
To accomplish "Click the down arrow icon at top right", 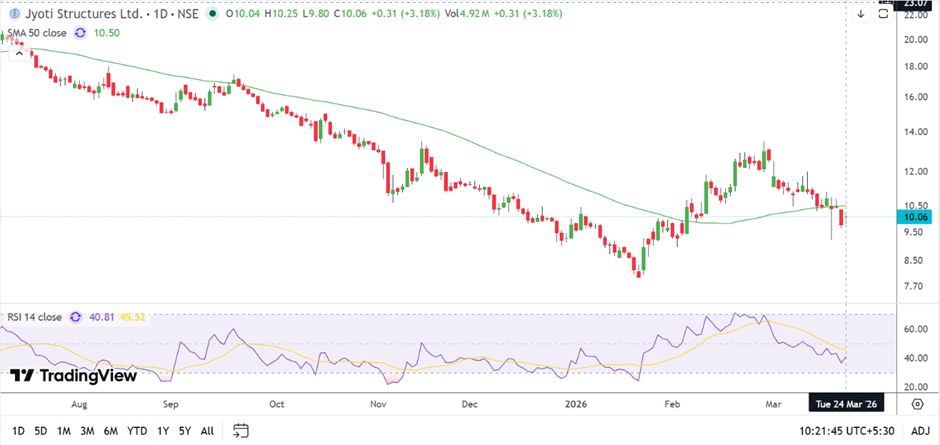I will pos(860,14).
